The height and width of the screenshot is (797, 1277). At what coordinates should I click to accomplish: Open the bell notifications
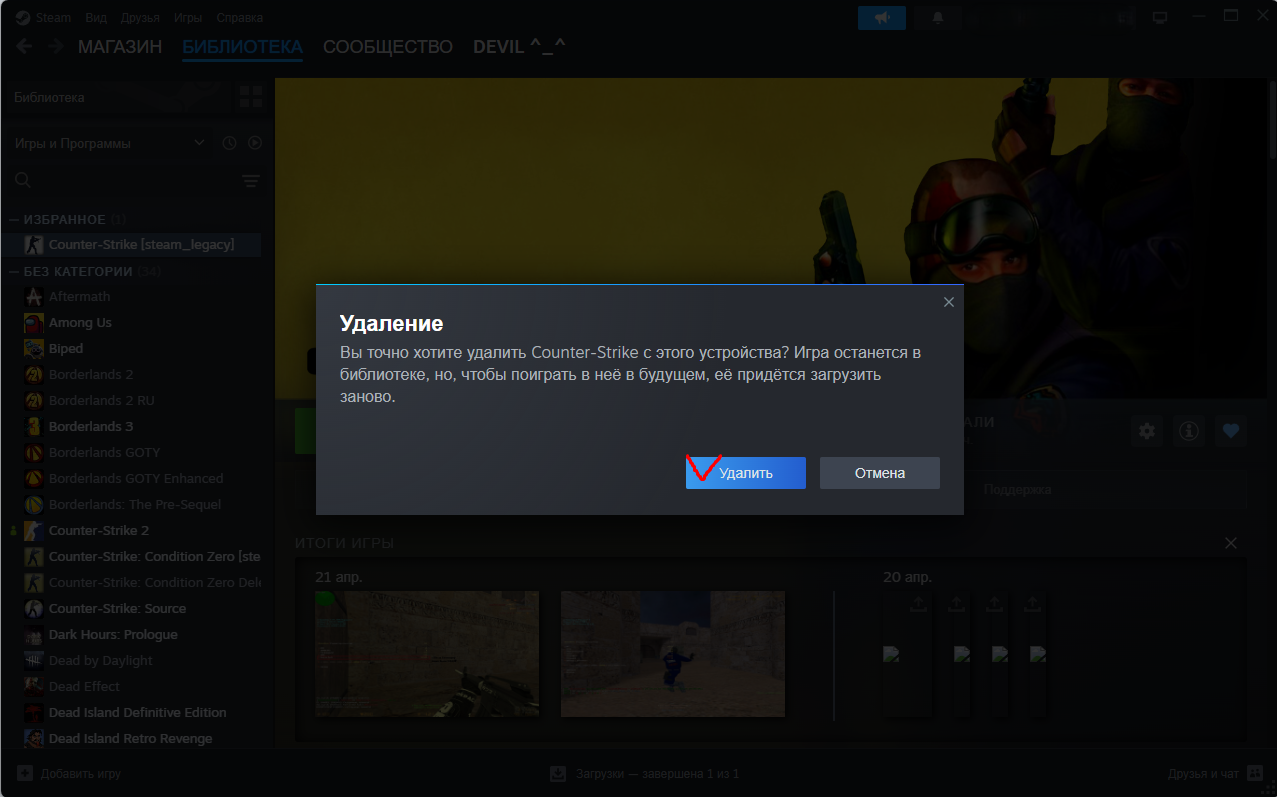(x=938, y=18)
